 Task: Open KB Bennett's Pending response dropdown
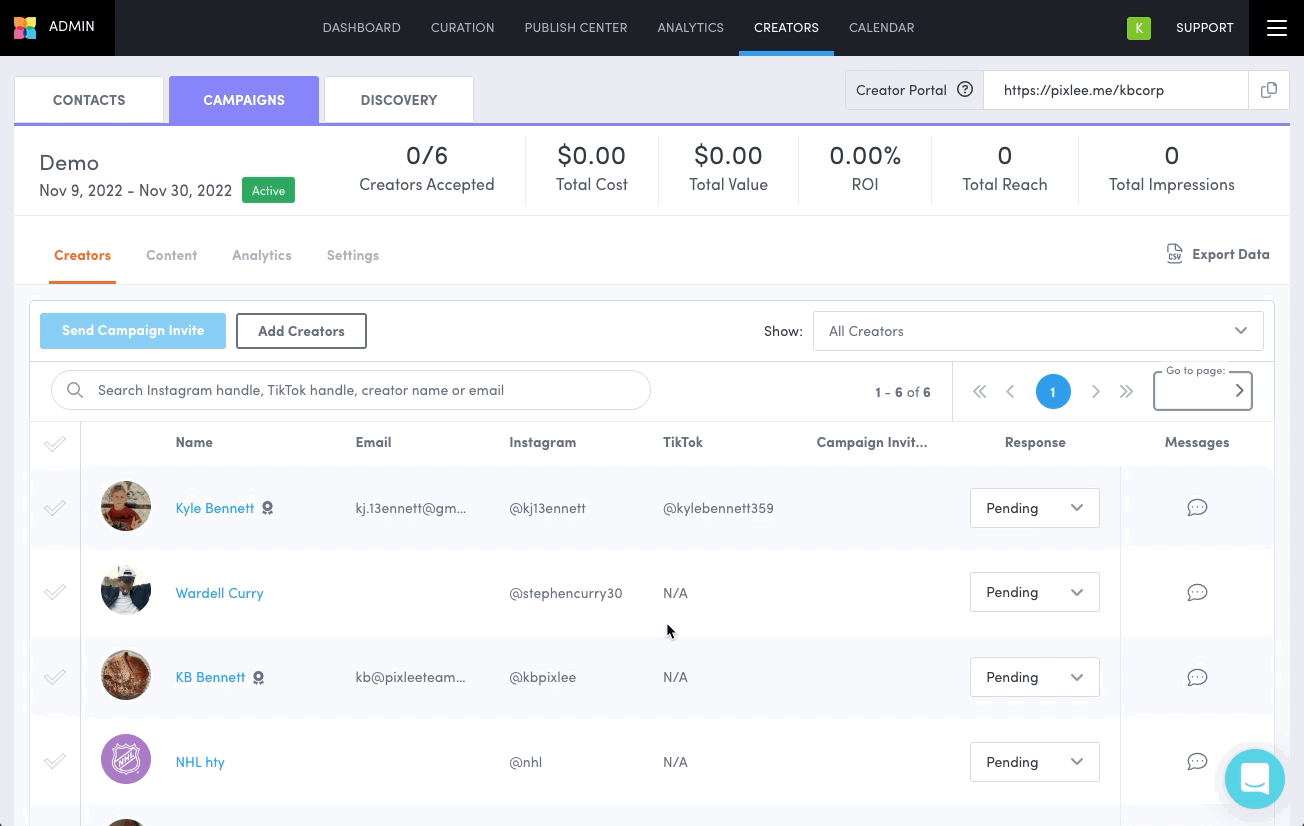coord(1034,678)
